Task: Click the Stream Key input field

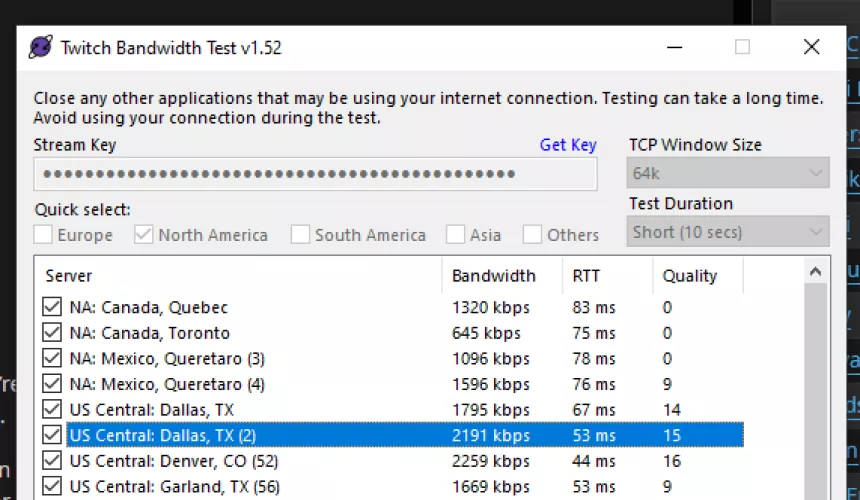Action: pos(315,174)
